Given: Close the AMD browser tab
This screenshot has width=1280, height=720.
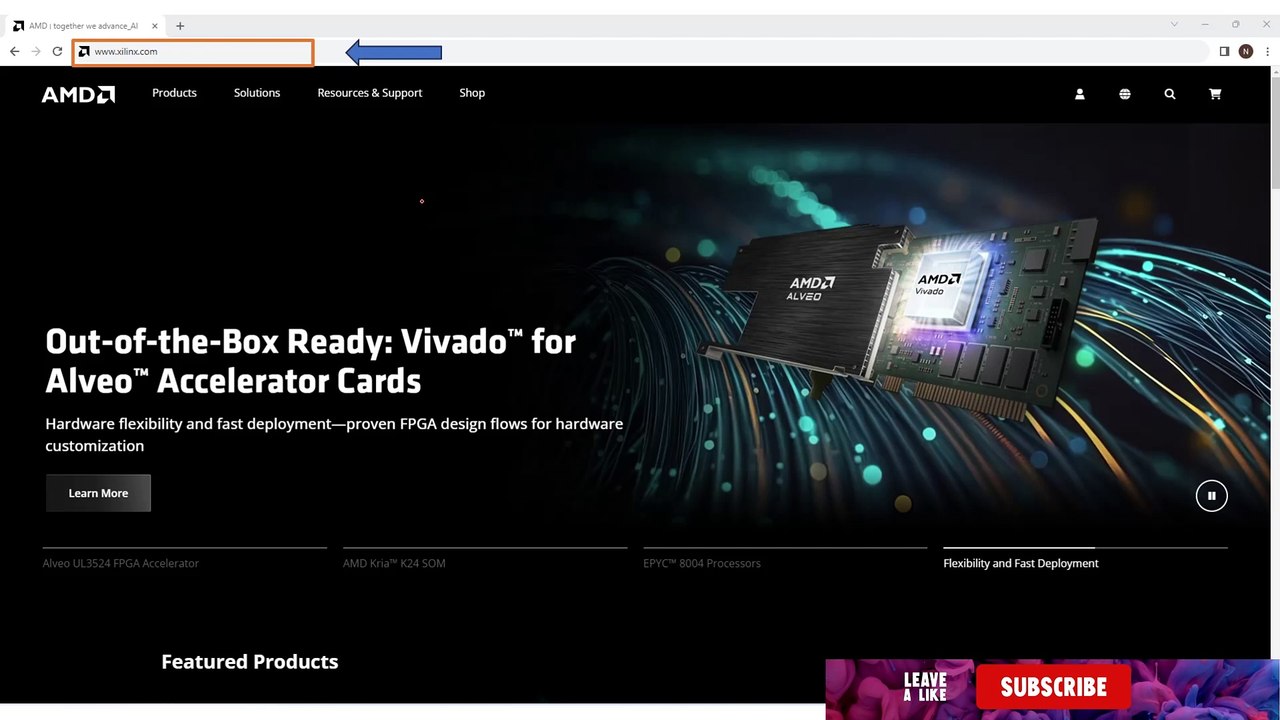Looking at the screenshot, I should point(155,26).
